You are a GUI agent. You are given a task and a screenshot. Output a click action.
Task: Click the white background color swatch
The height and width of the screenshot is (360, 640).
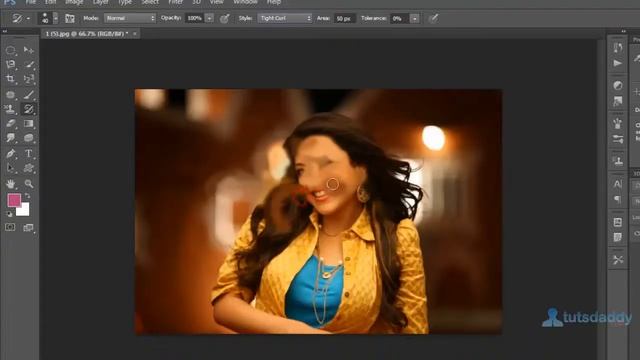tap(24, 210)
